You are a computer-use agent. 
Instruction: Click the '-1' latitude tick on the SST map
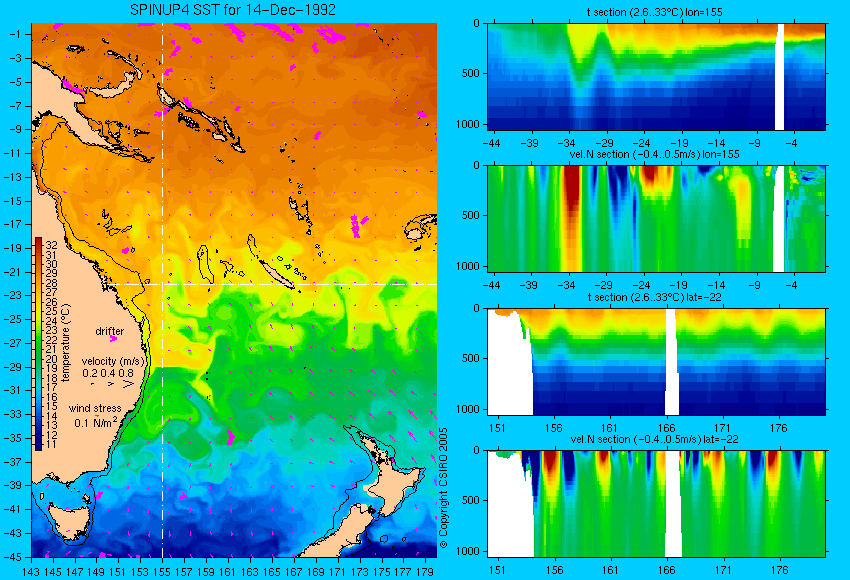click(x=15, y=34)
